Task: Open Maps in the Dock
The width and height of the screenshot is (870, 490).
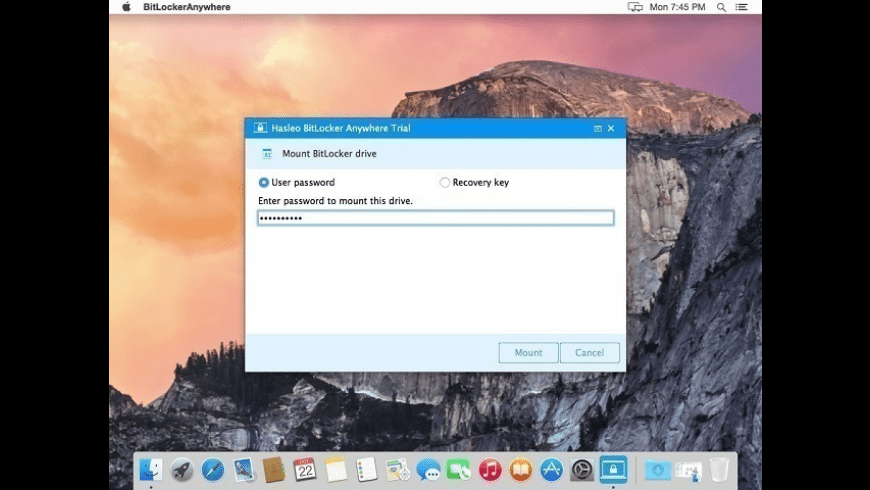Action: [397, 470]
